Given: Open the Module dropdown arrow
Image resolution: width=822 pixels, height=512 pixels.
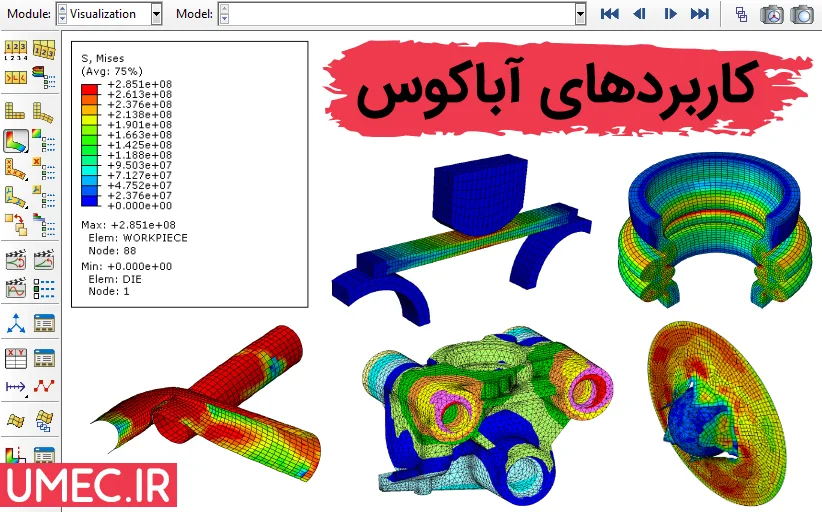Looking at the screenshot, I should pyautogui.click(x=156, y=14).
